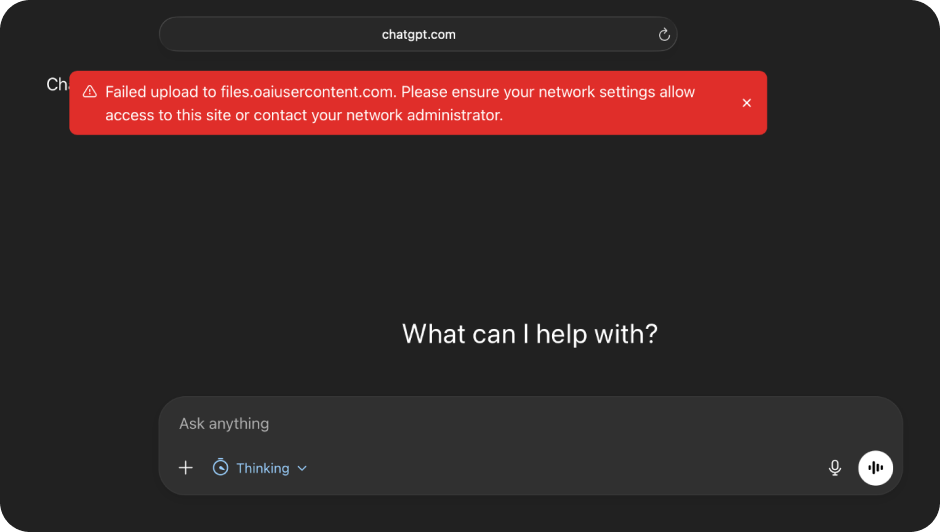Launch voice mode with waveform button
The image size is (940, 532).
tap(875, 468)
